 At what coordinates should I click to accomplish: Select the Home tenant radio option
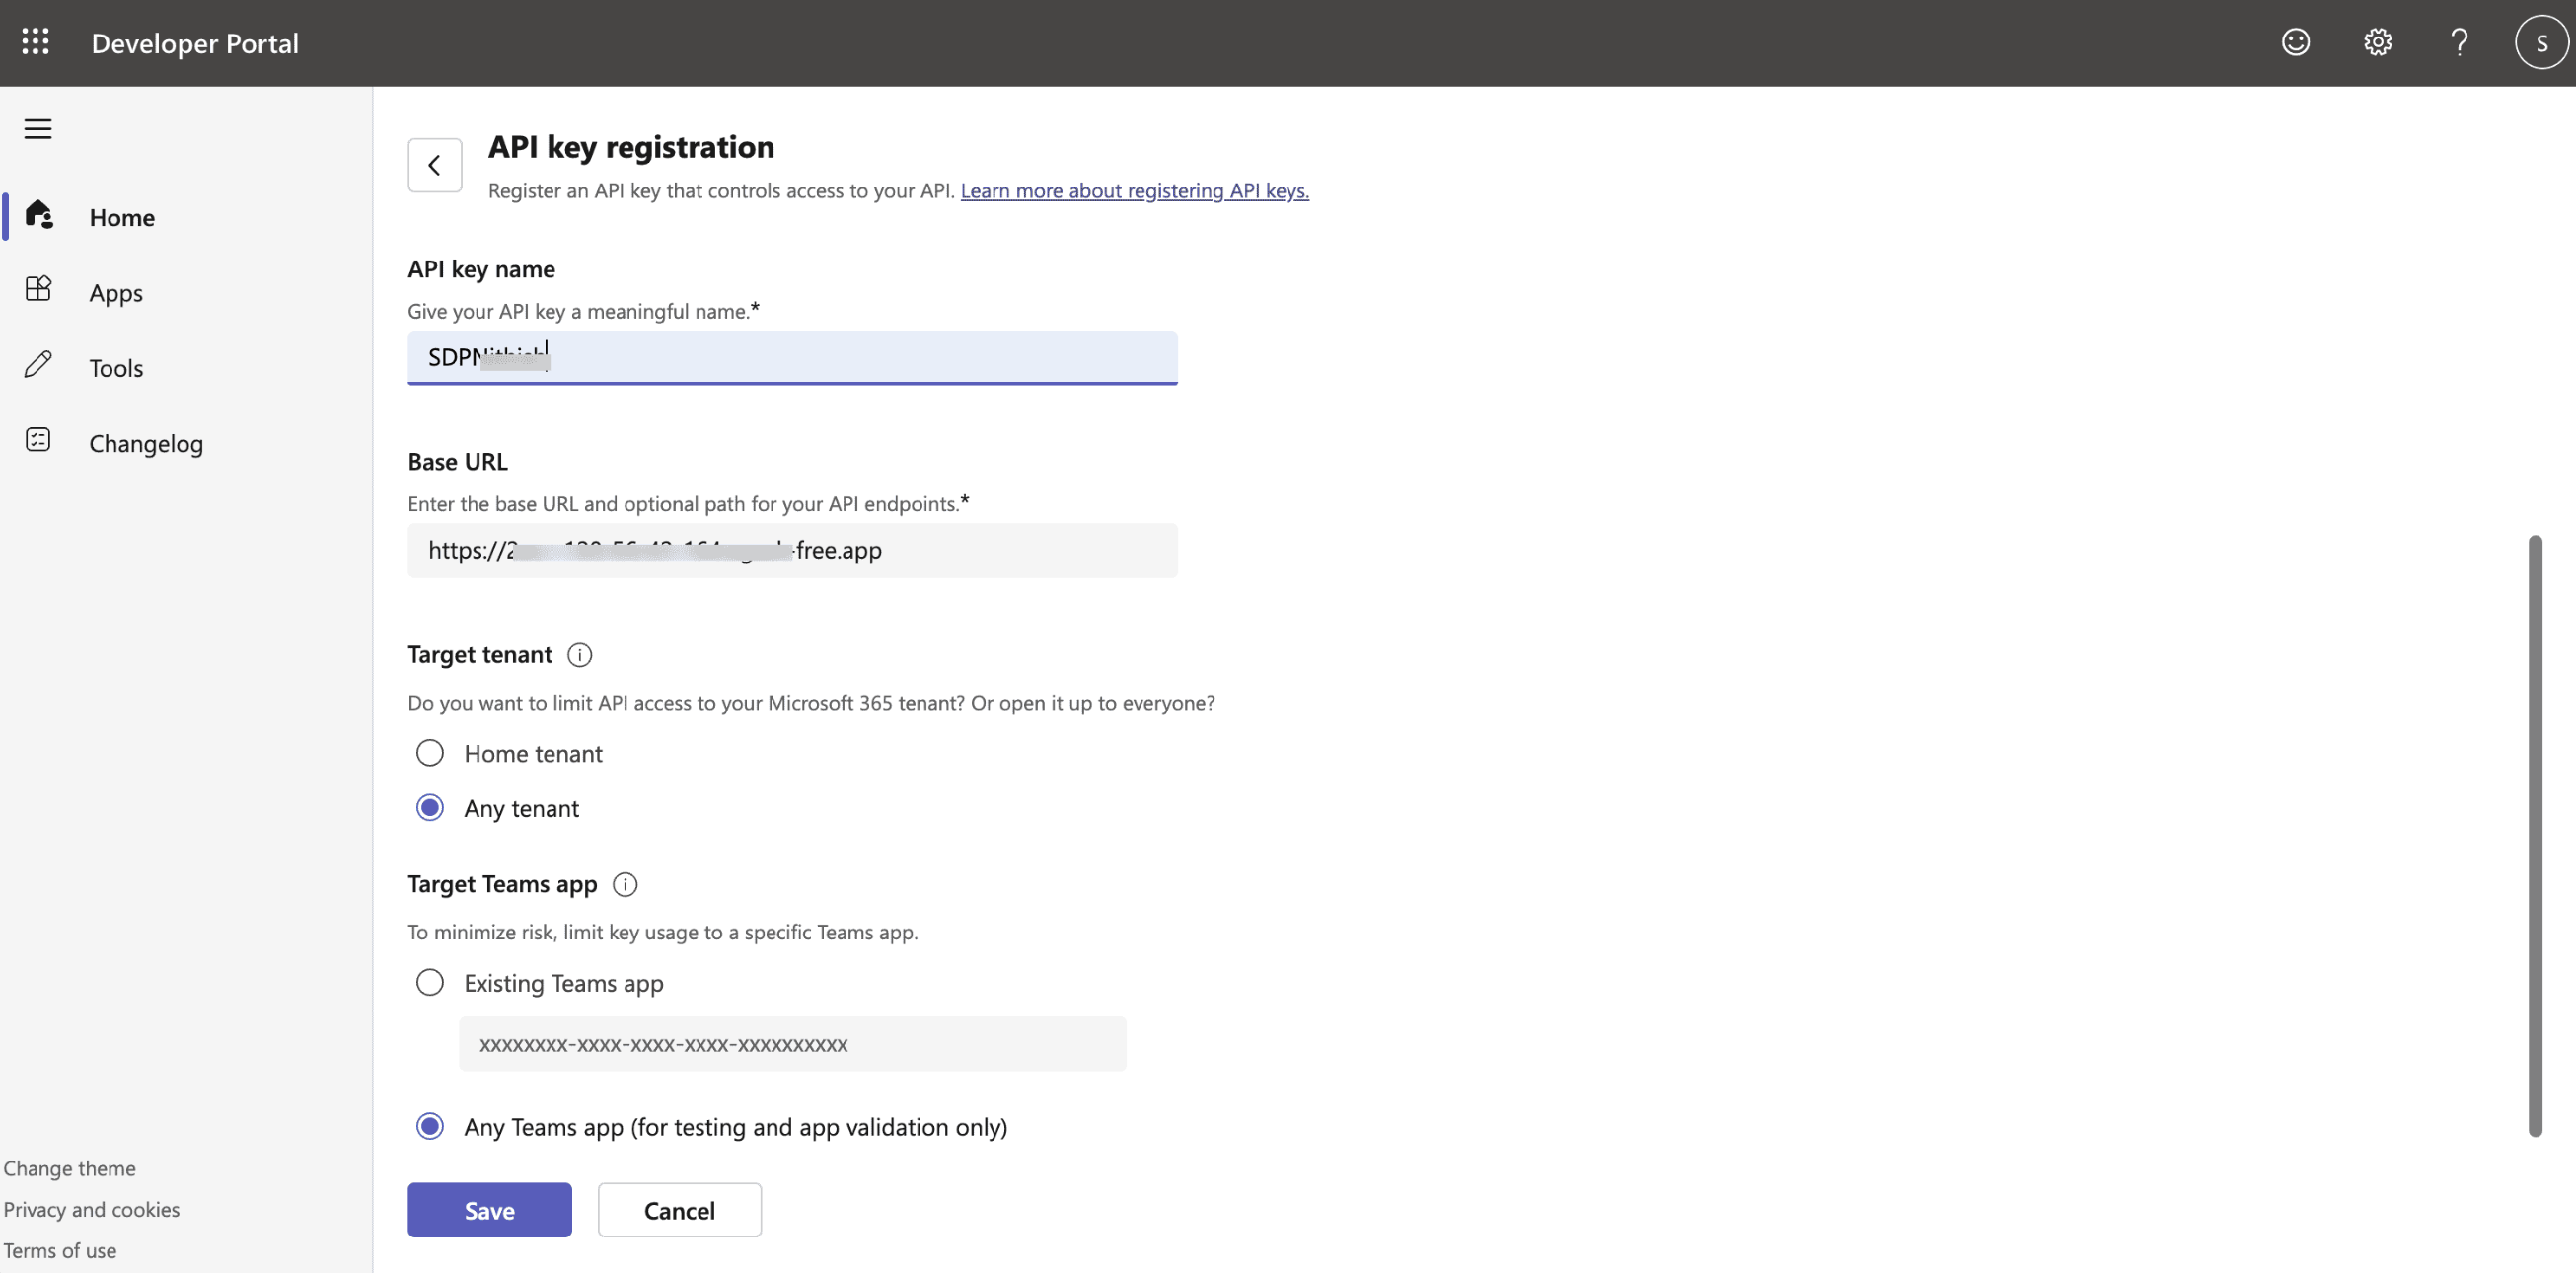click(x=430, y=753)
